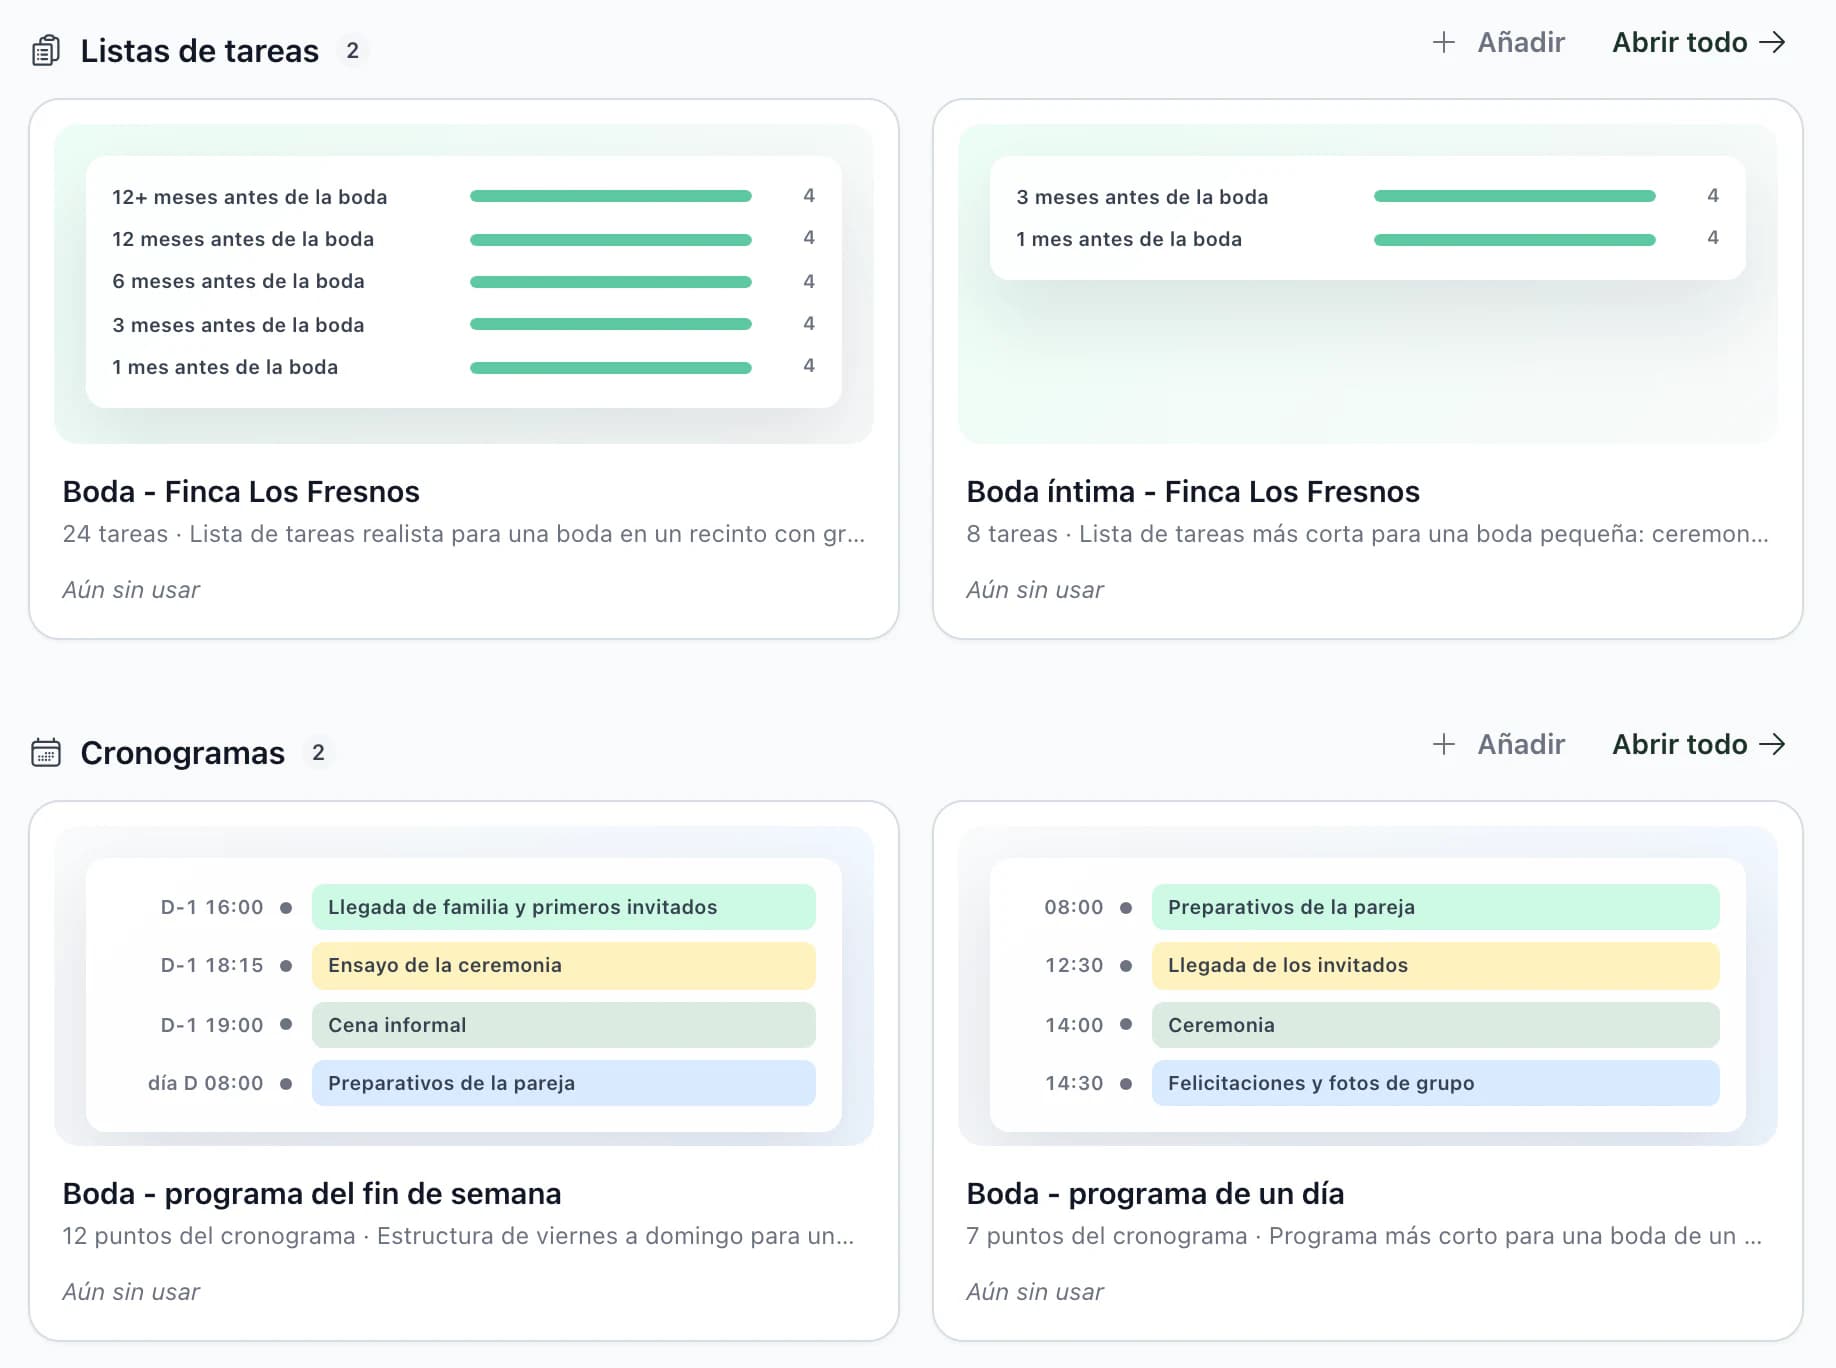Click 'Aún sin usar' under Boda - programa de un día

[x=1035, y=1292]
